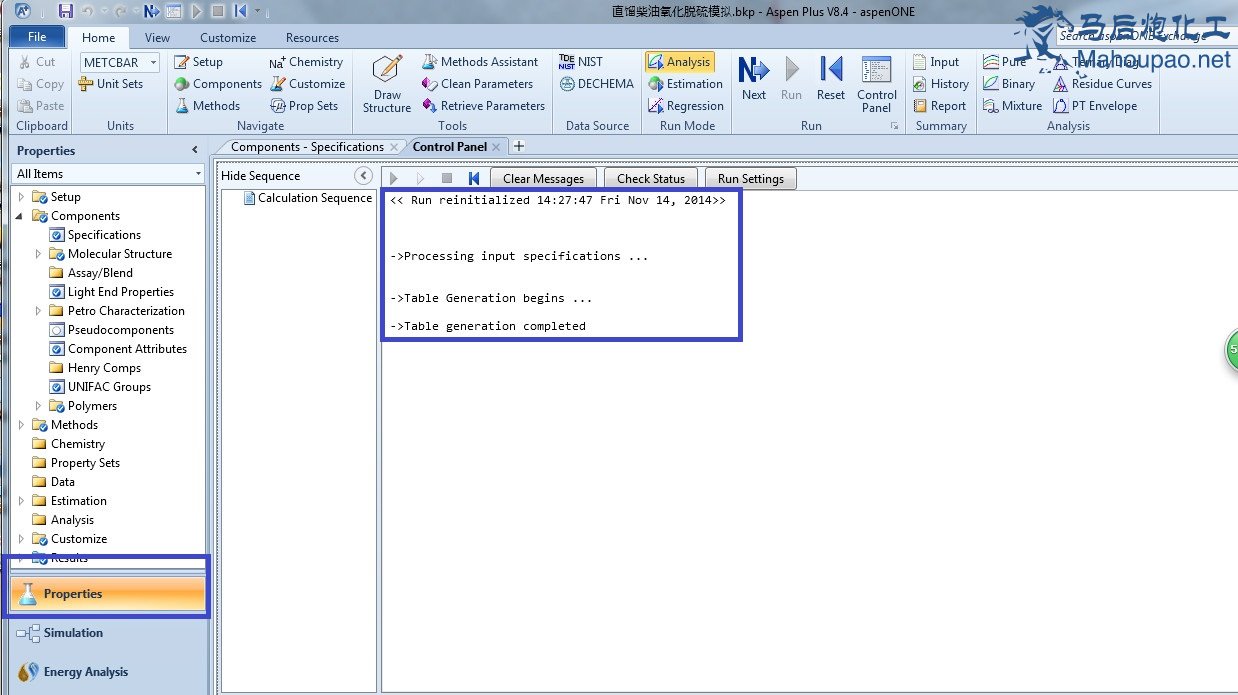Open Mixture analysis
This screenshot has height=695, width=1238.
click(x=1012, y=106)
